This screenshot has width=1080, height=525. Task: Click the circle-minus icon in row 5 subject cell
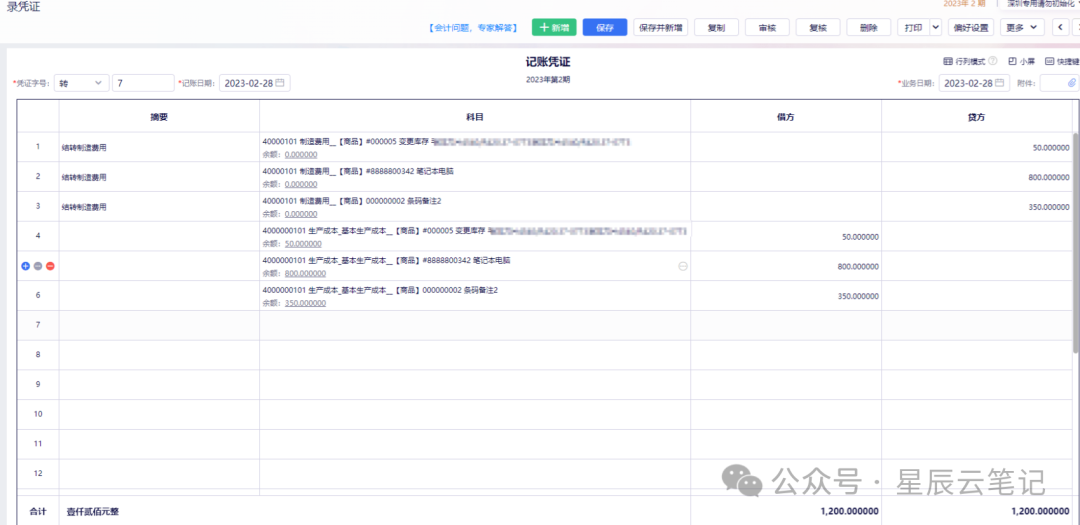(x=683, y=266)
